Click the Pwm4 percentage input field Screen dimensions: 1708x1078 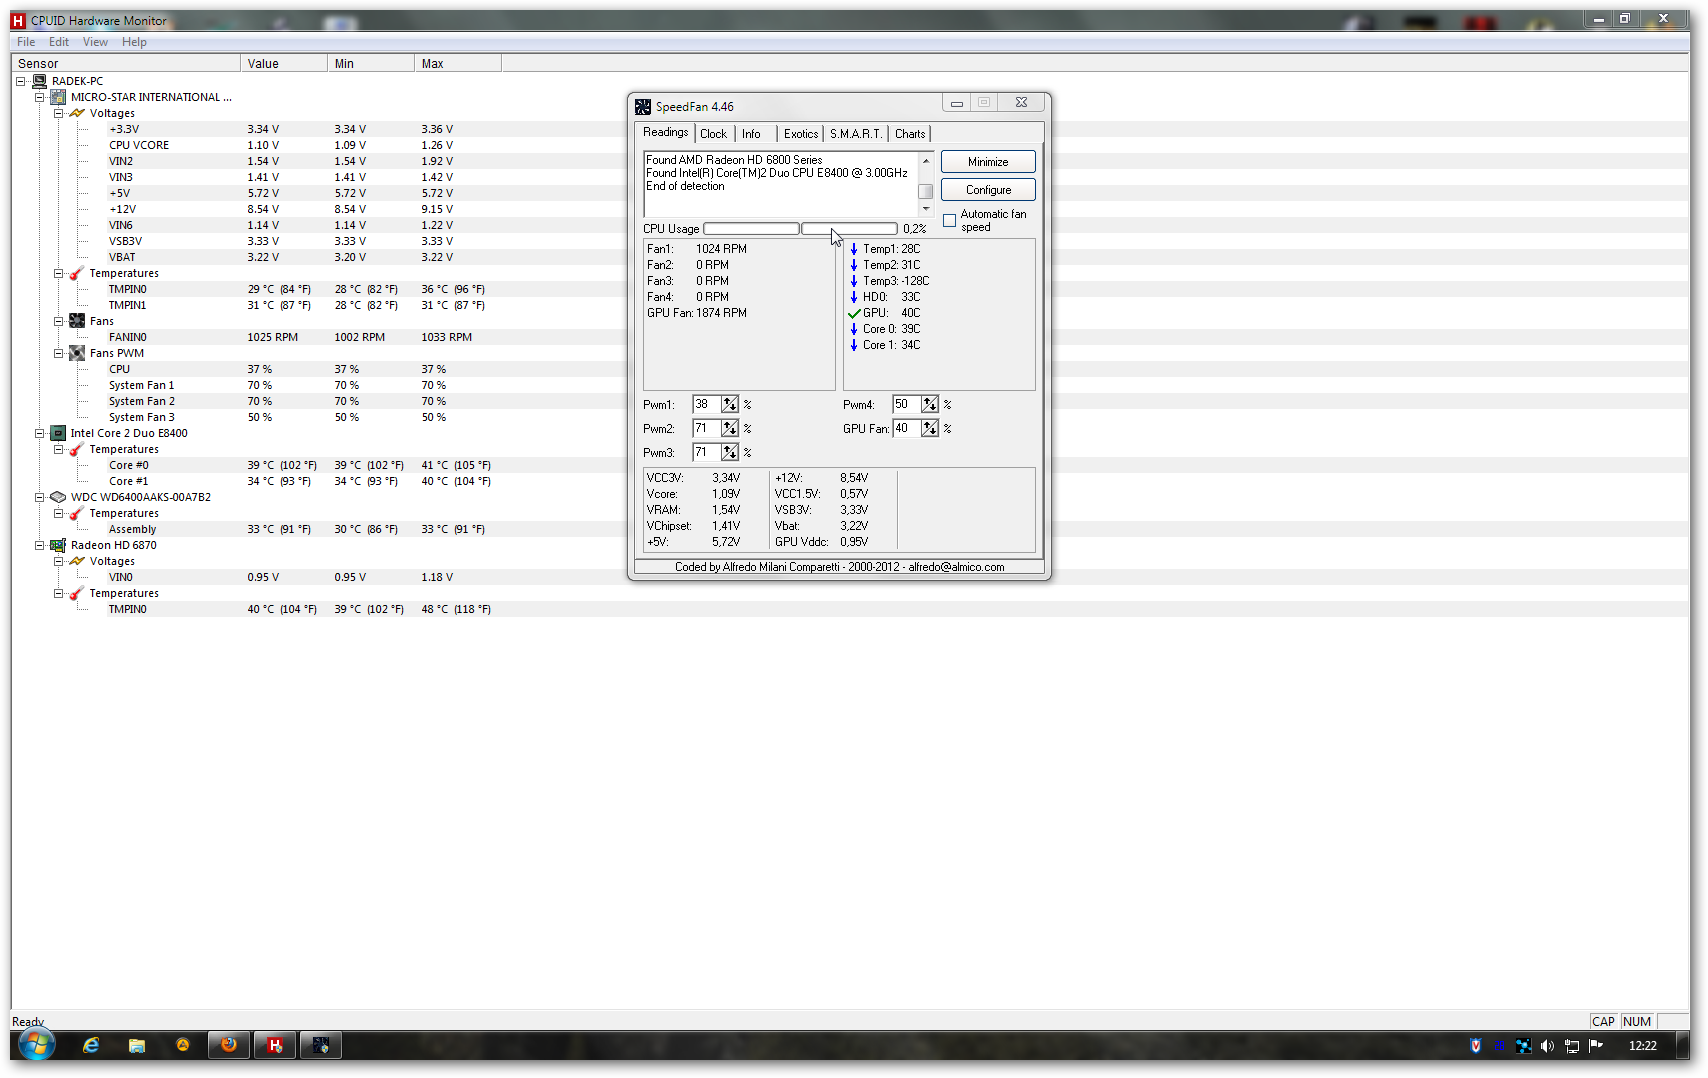click(x=906, y=405)
